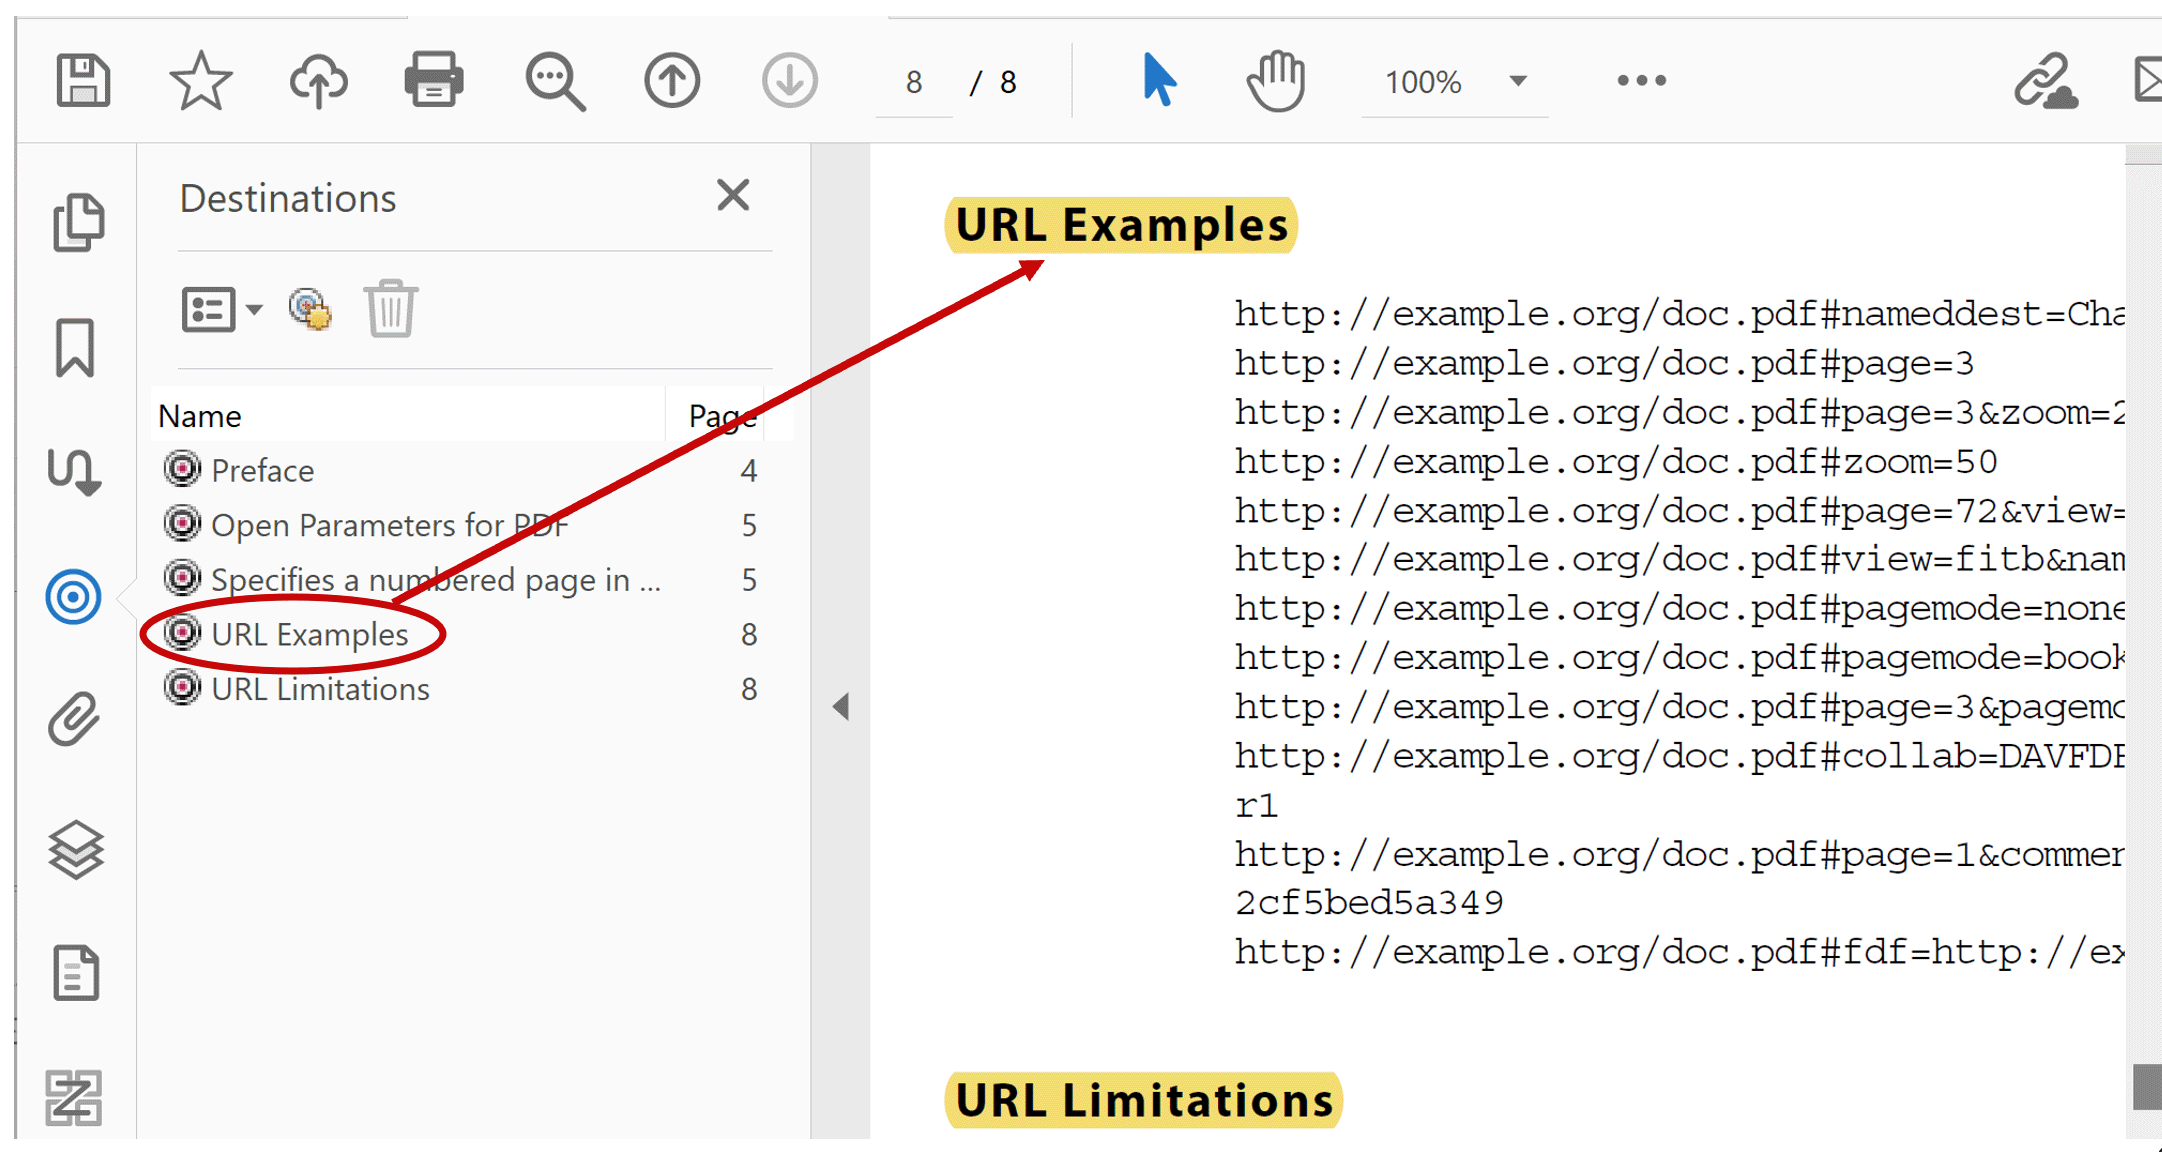Viewport: 2162px width, 1152px height.
Task: Save the PDF file
Action: (x=83, y=80)
